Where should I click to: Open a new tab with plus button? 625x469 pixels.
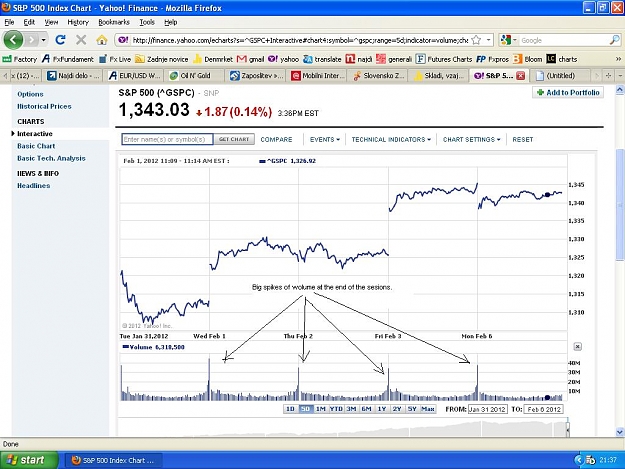coord(608,75)
